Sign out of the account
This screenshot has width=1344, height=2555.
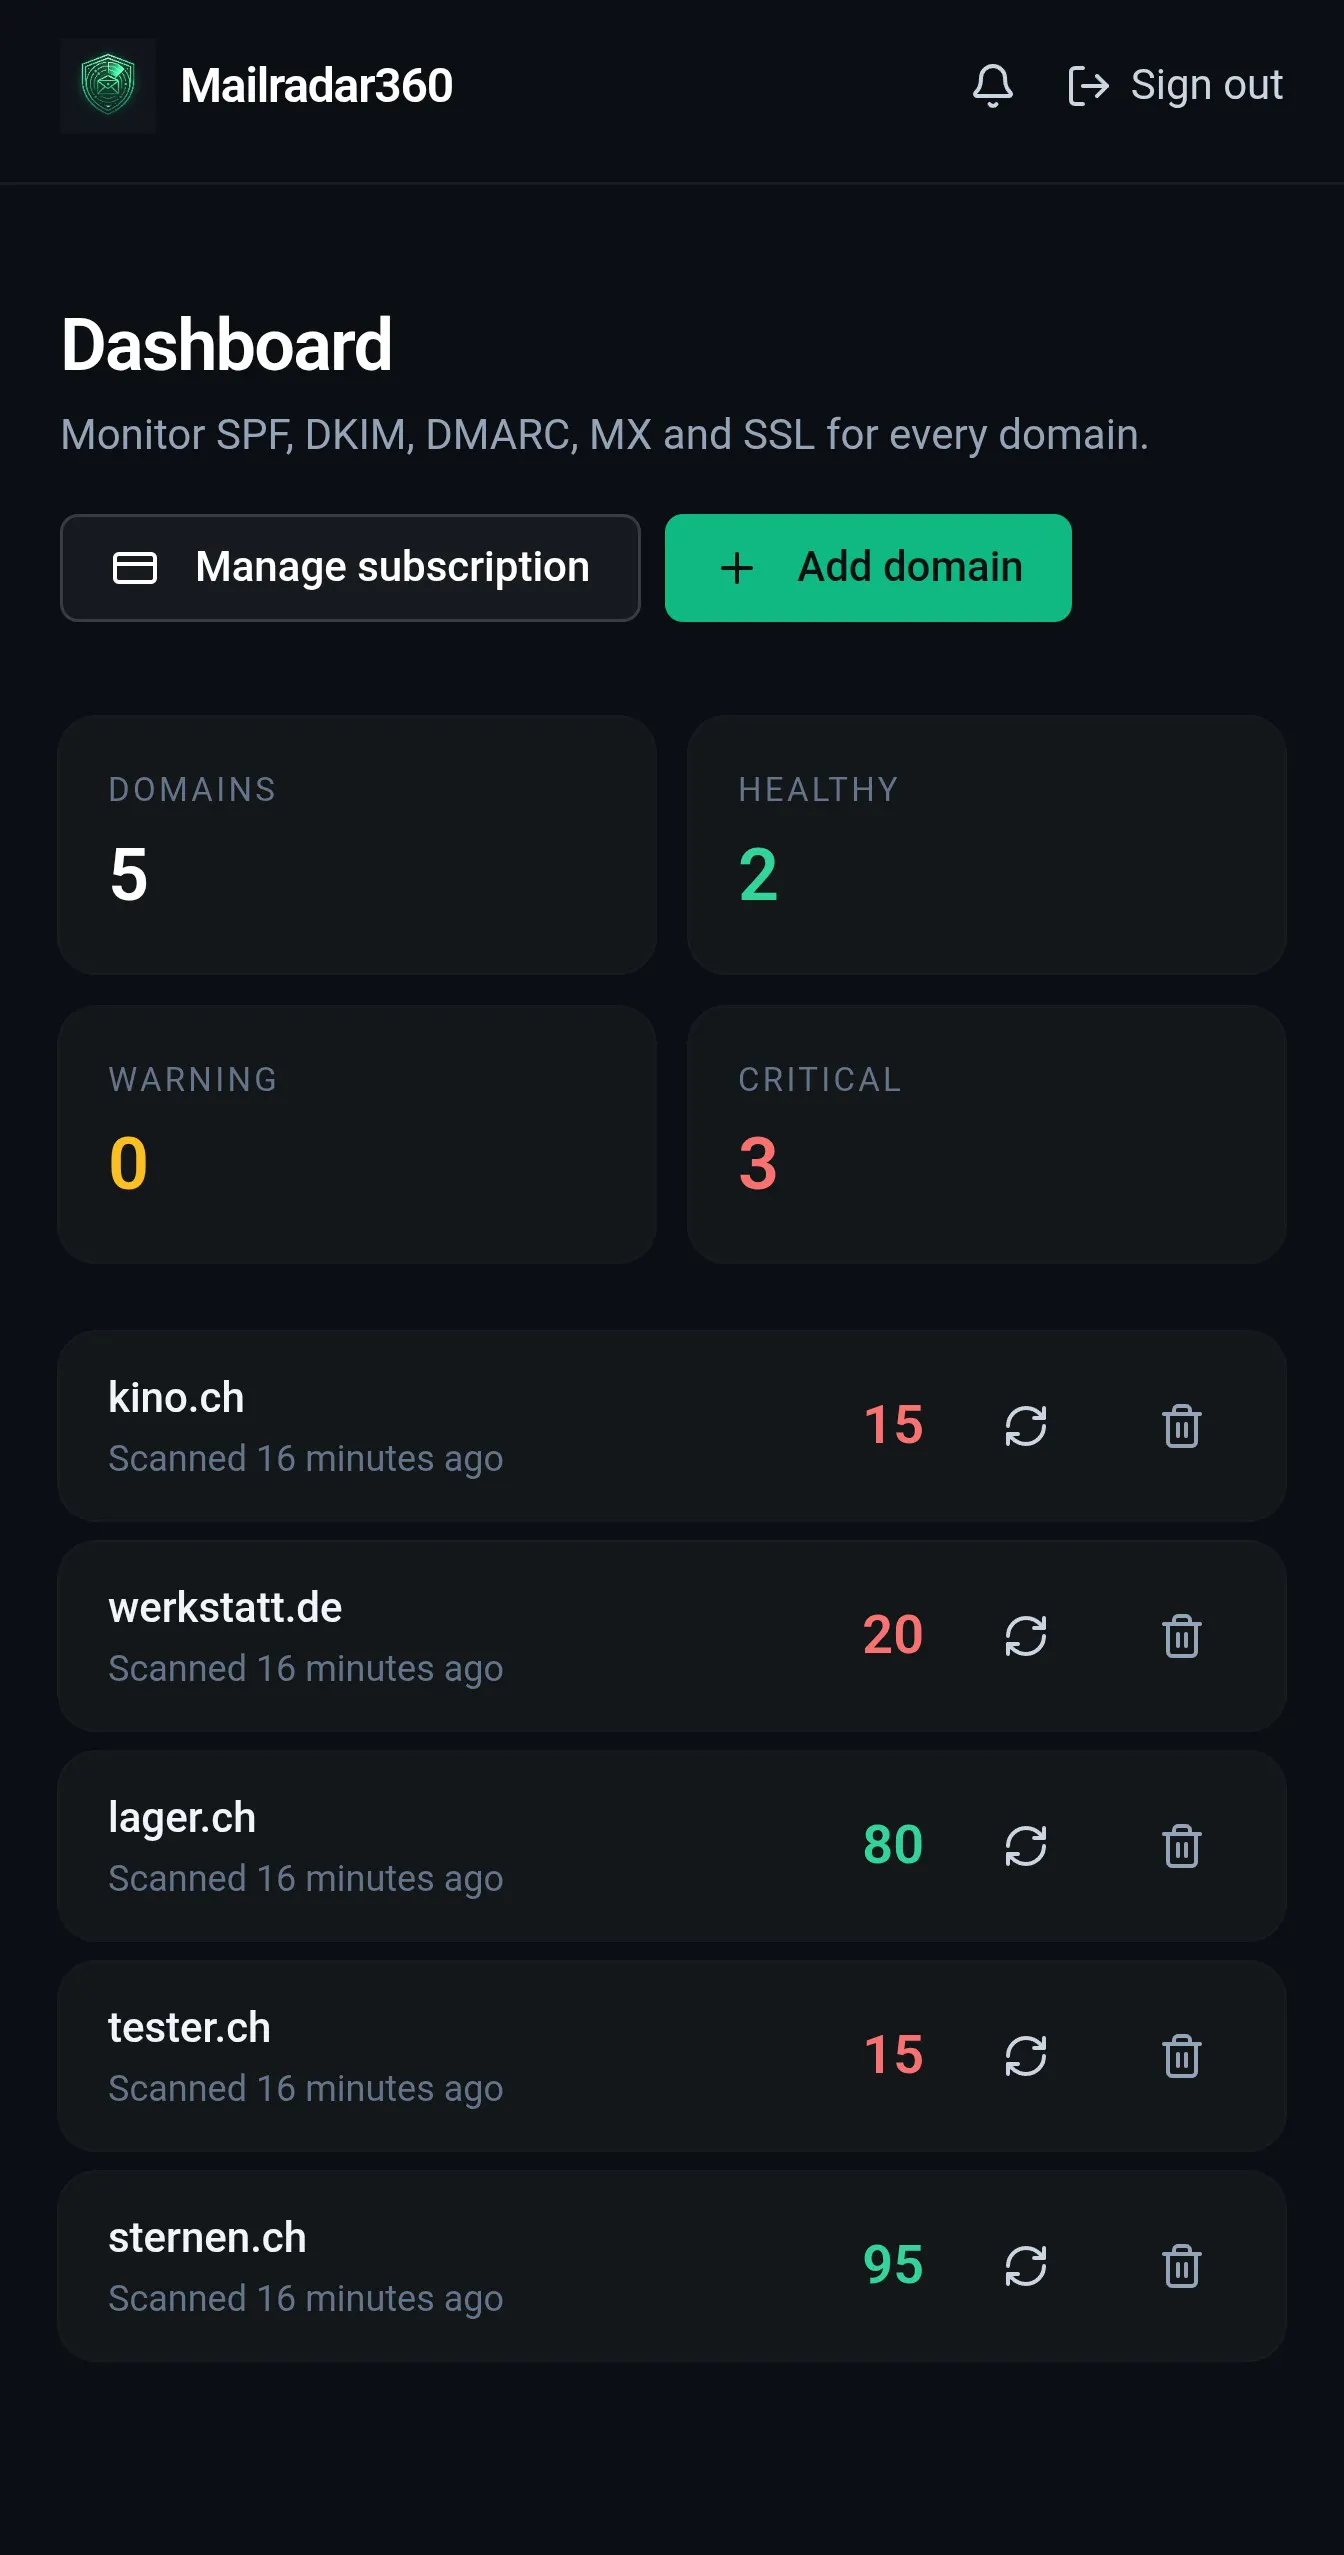pos(1175,86)
